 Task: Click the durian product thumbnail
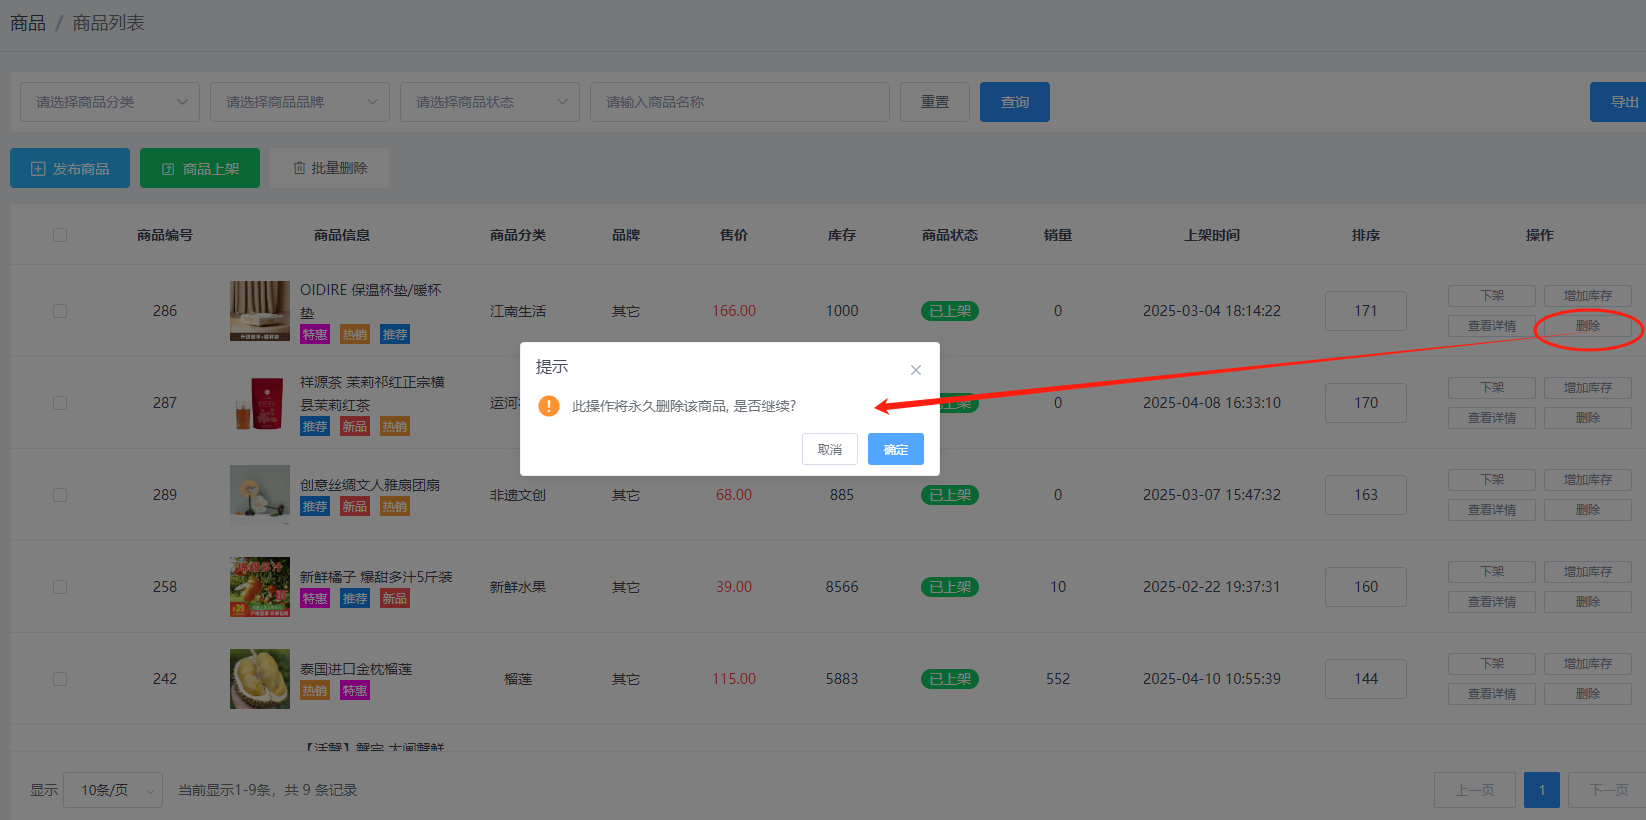[259, 679]
